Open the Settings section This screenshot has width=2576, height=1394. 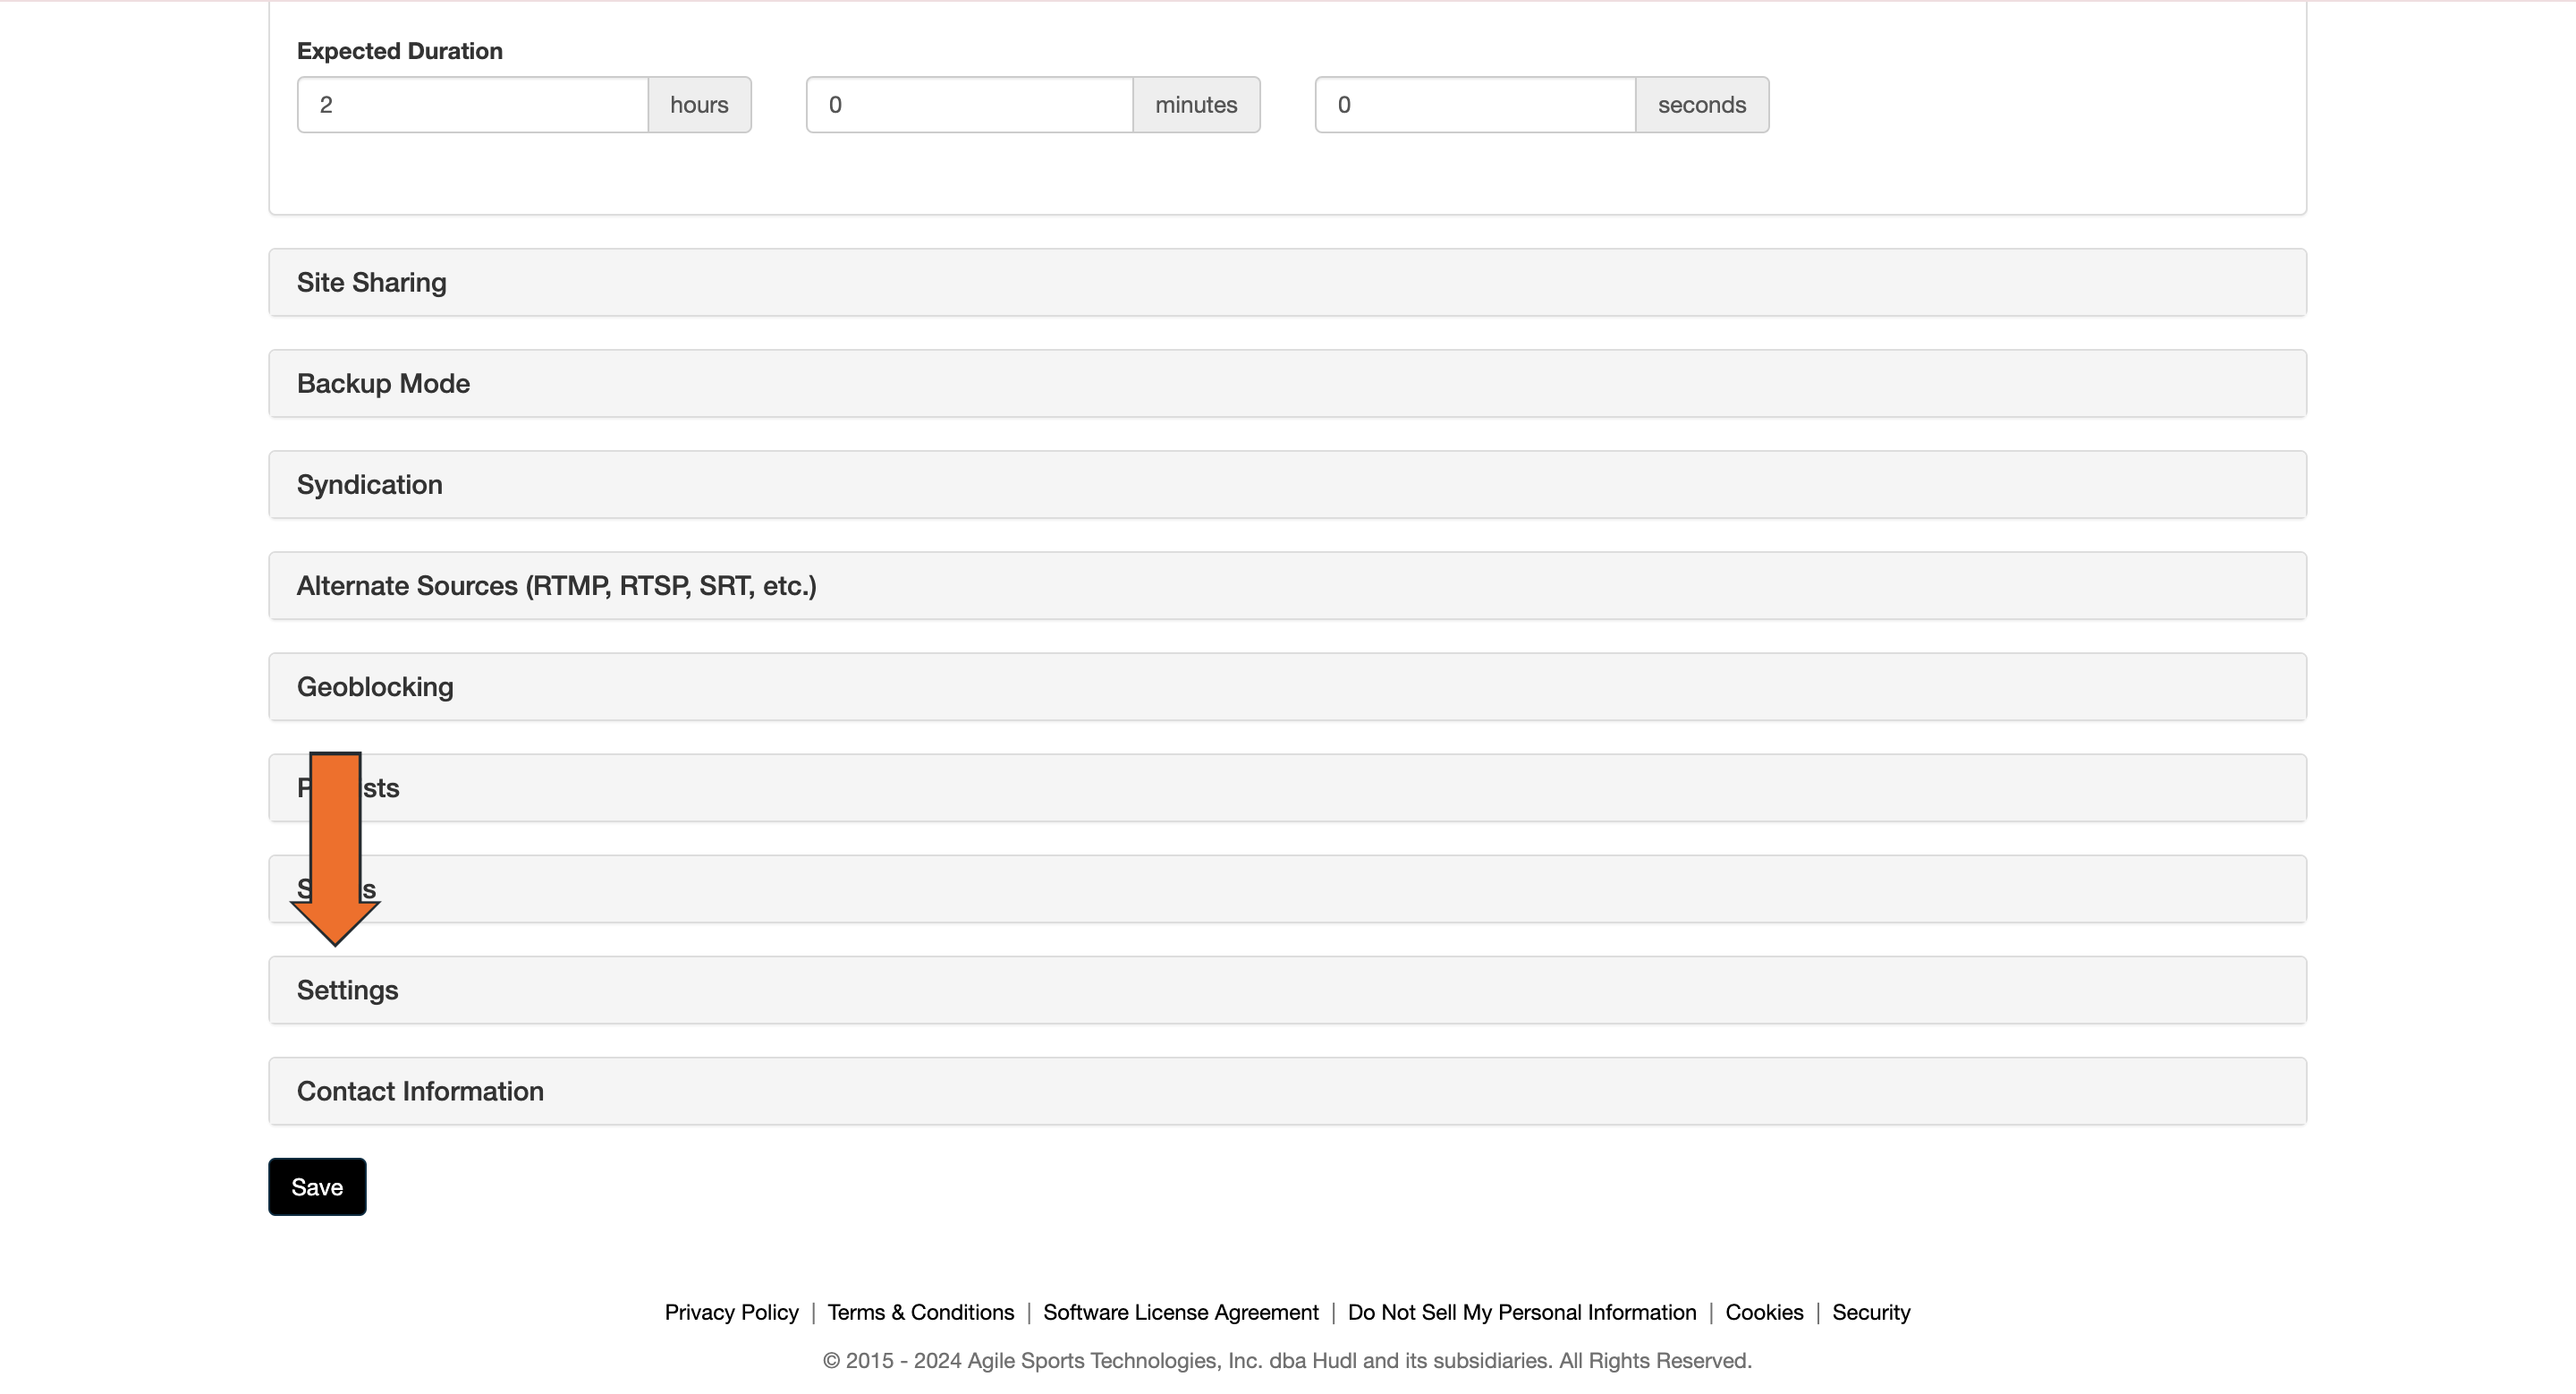pyautogui.click(x=1287, y=989)
